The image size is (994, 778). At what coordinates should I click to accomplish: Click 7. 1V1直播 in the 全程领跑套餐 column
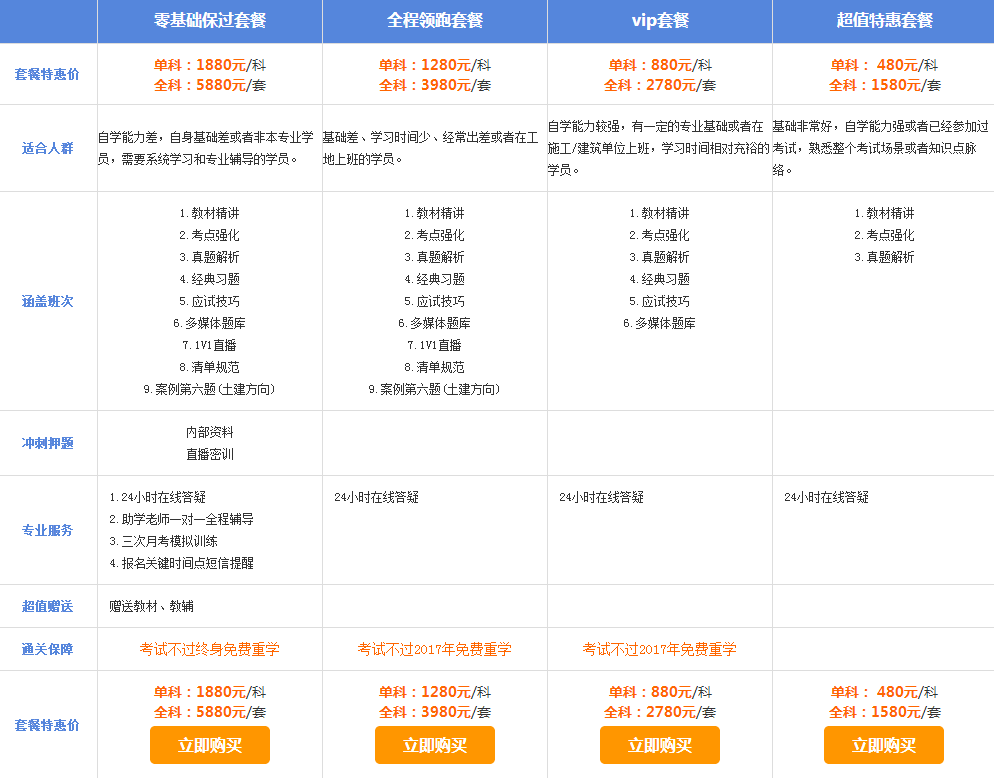point(435,345)
